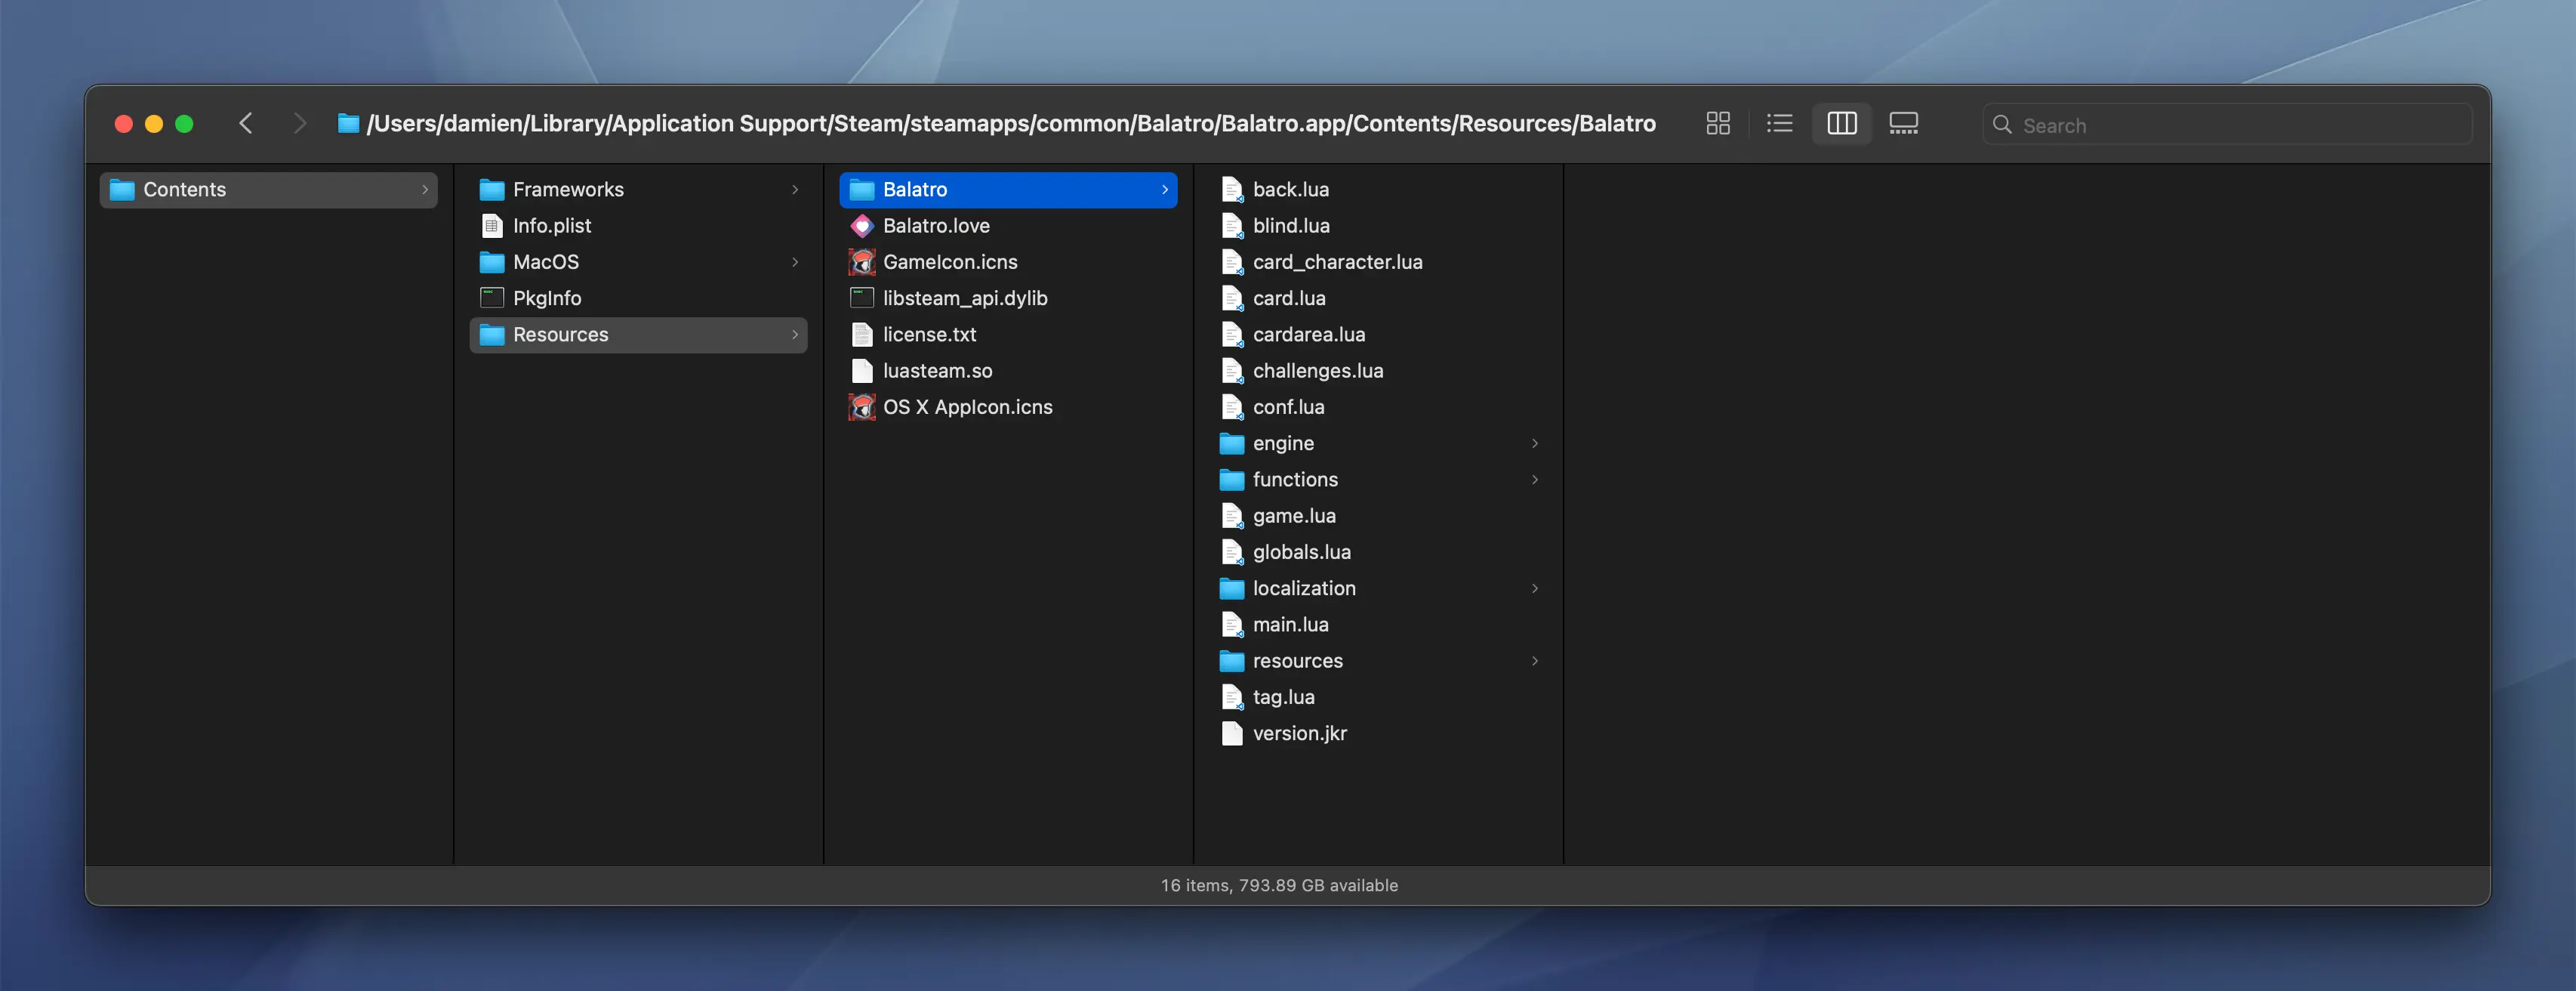Click the MacOS folder icon
The height and width of the screenshot is (991, 2576).
point(491,262)
